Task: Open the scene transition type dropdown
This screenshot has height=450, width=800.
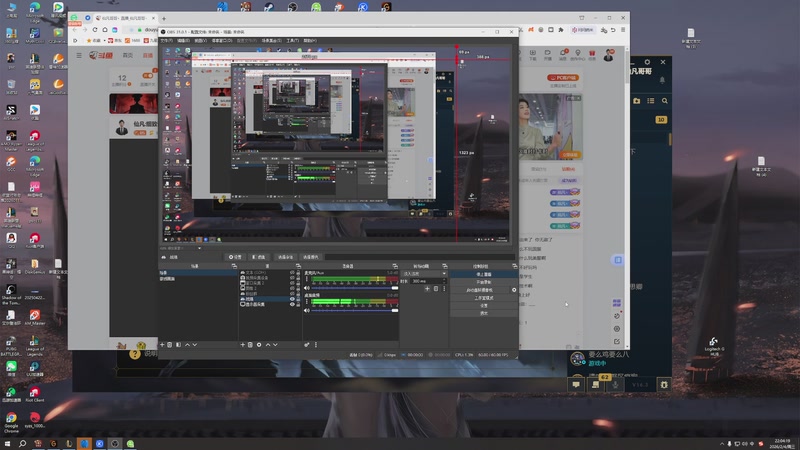Action: pos(423,274)
